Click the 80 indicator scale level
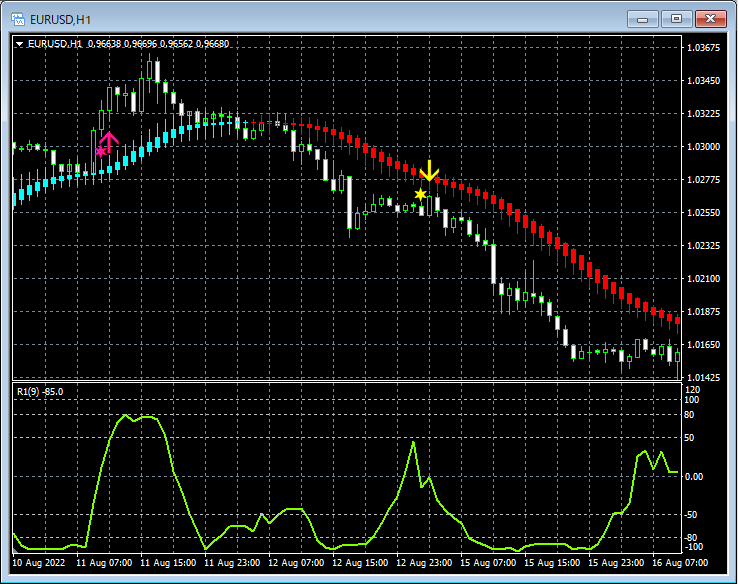This screenshot has height=584, width=739. pyautogui.click(x=689, y=415)
